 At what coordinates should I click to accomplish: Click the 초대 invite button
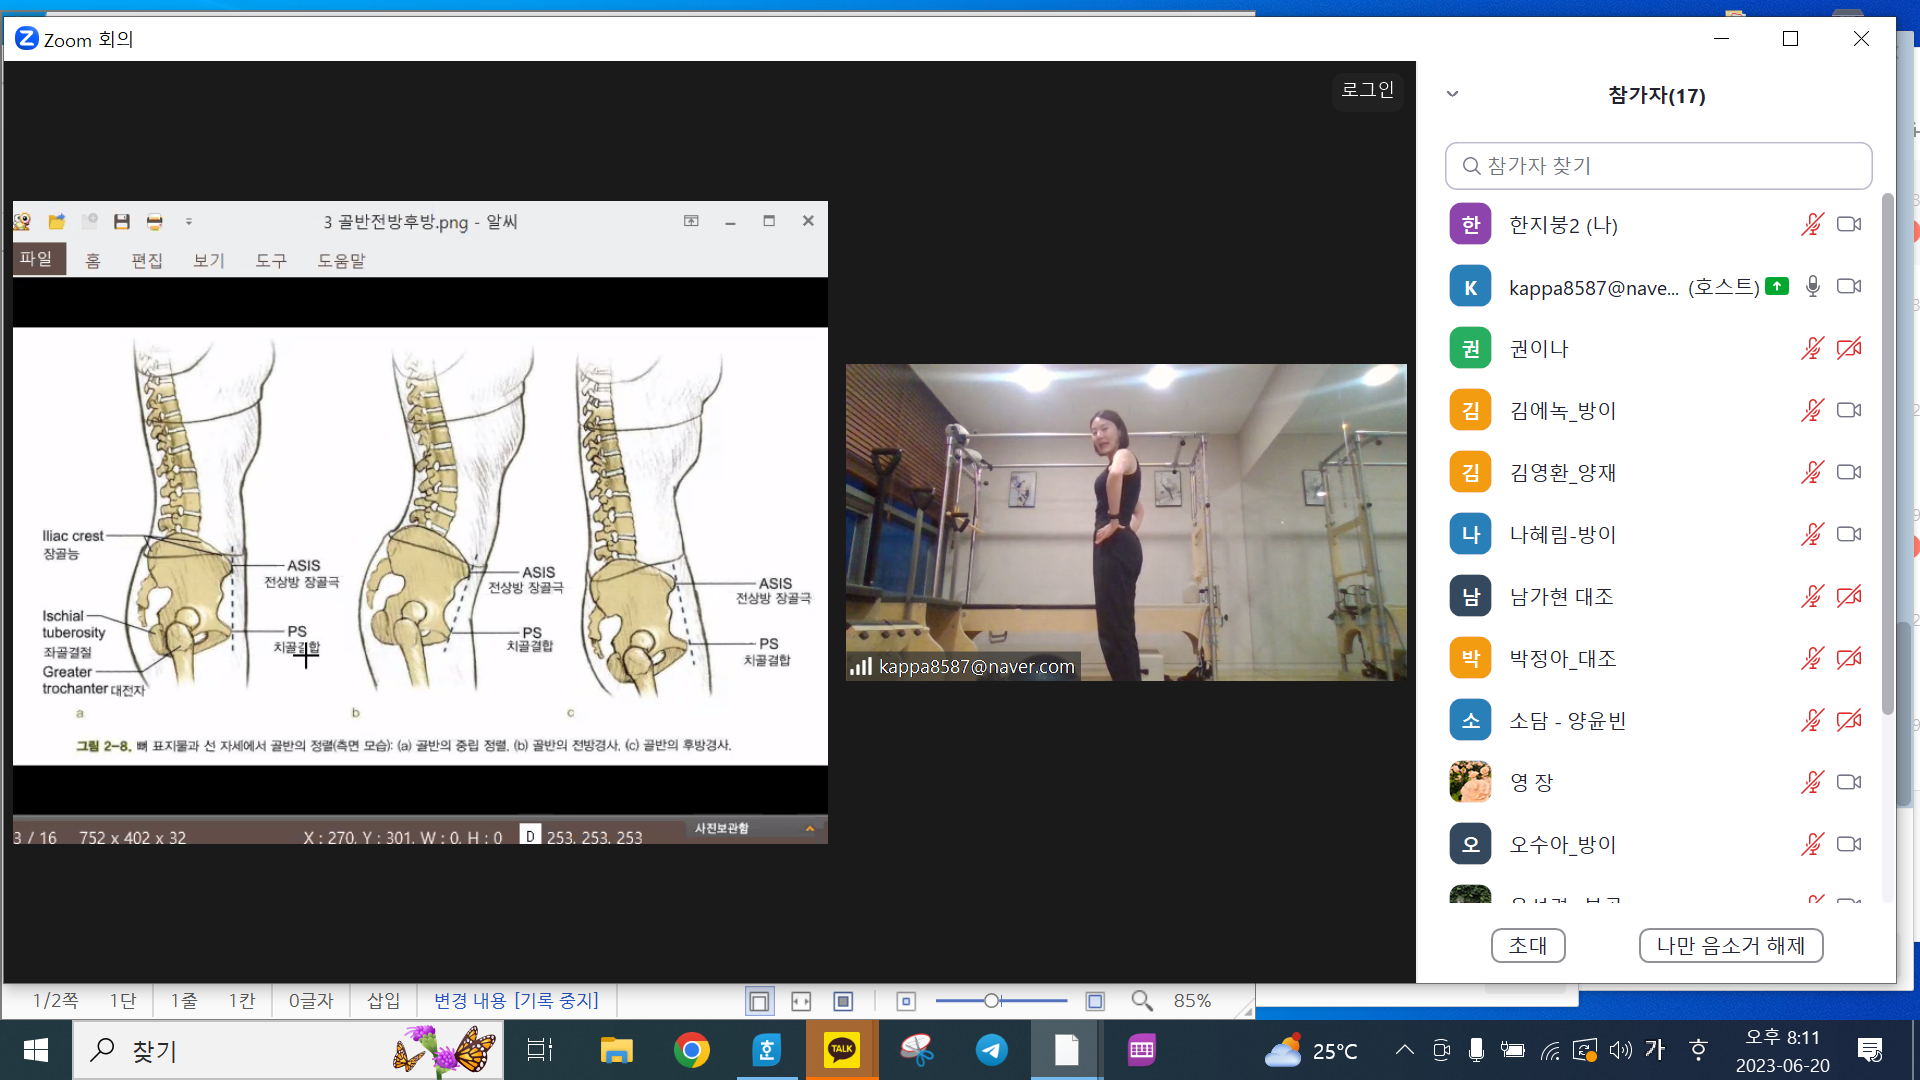click(x=1527, y=945)
